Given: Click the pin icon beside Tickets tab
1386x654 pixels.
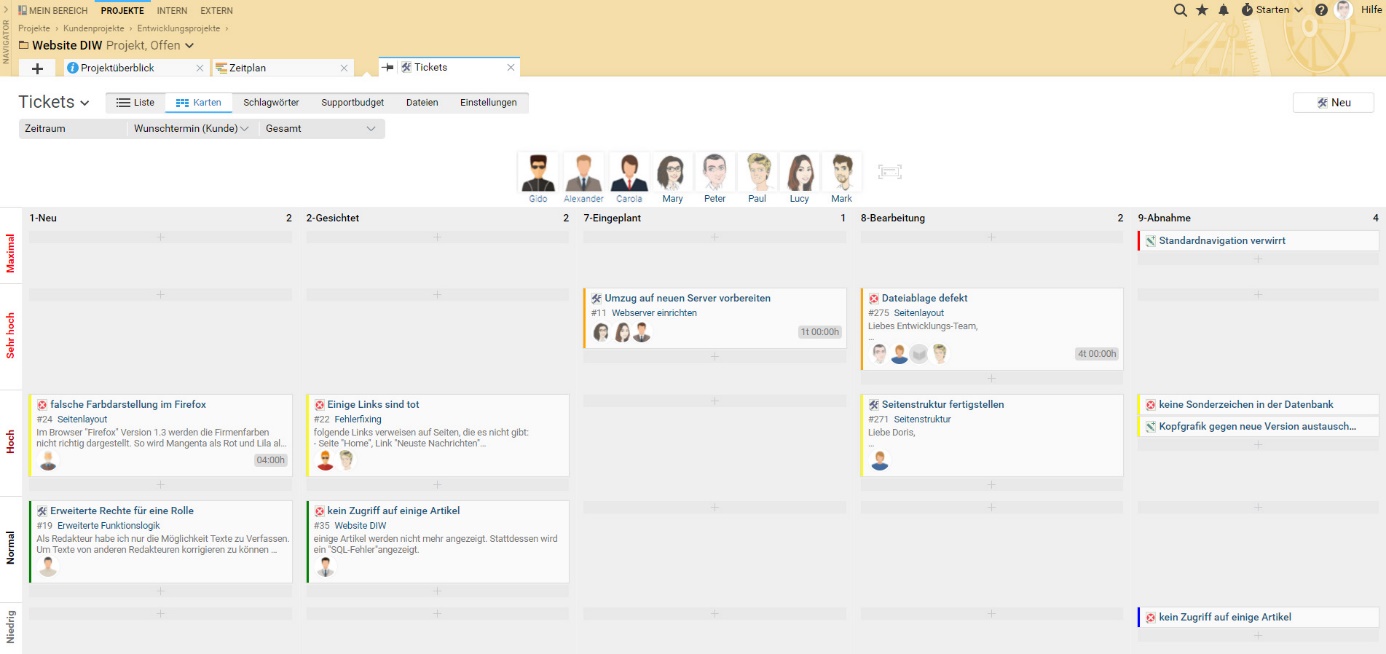Looking at the screenshot, I should [388, 68].
